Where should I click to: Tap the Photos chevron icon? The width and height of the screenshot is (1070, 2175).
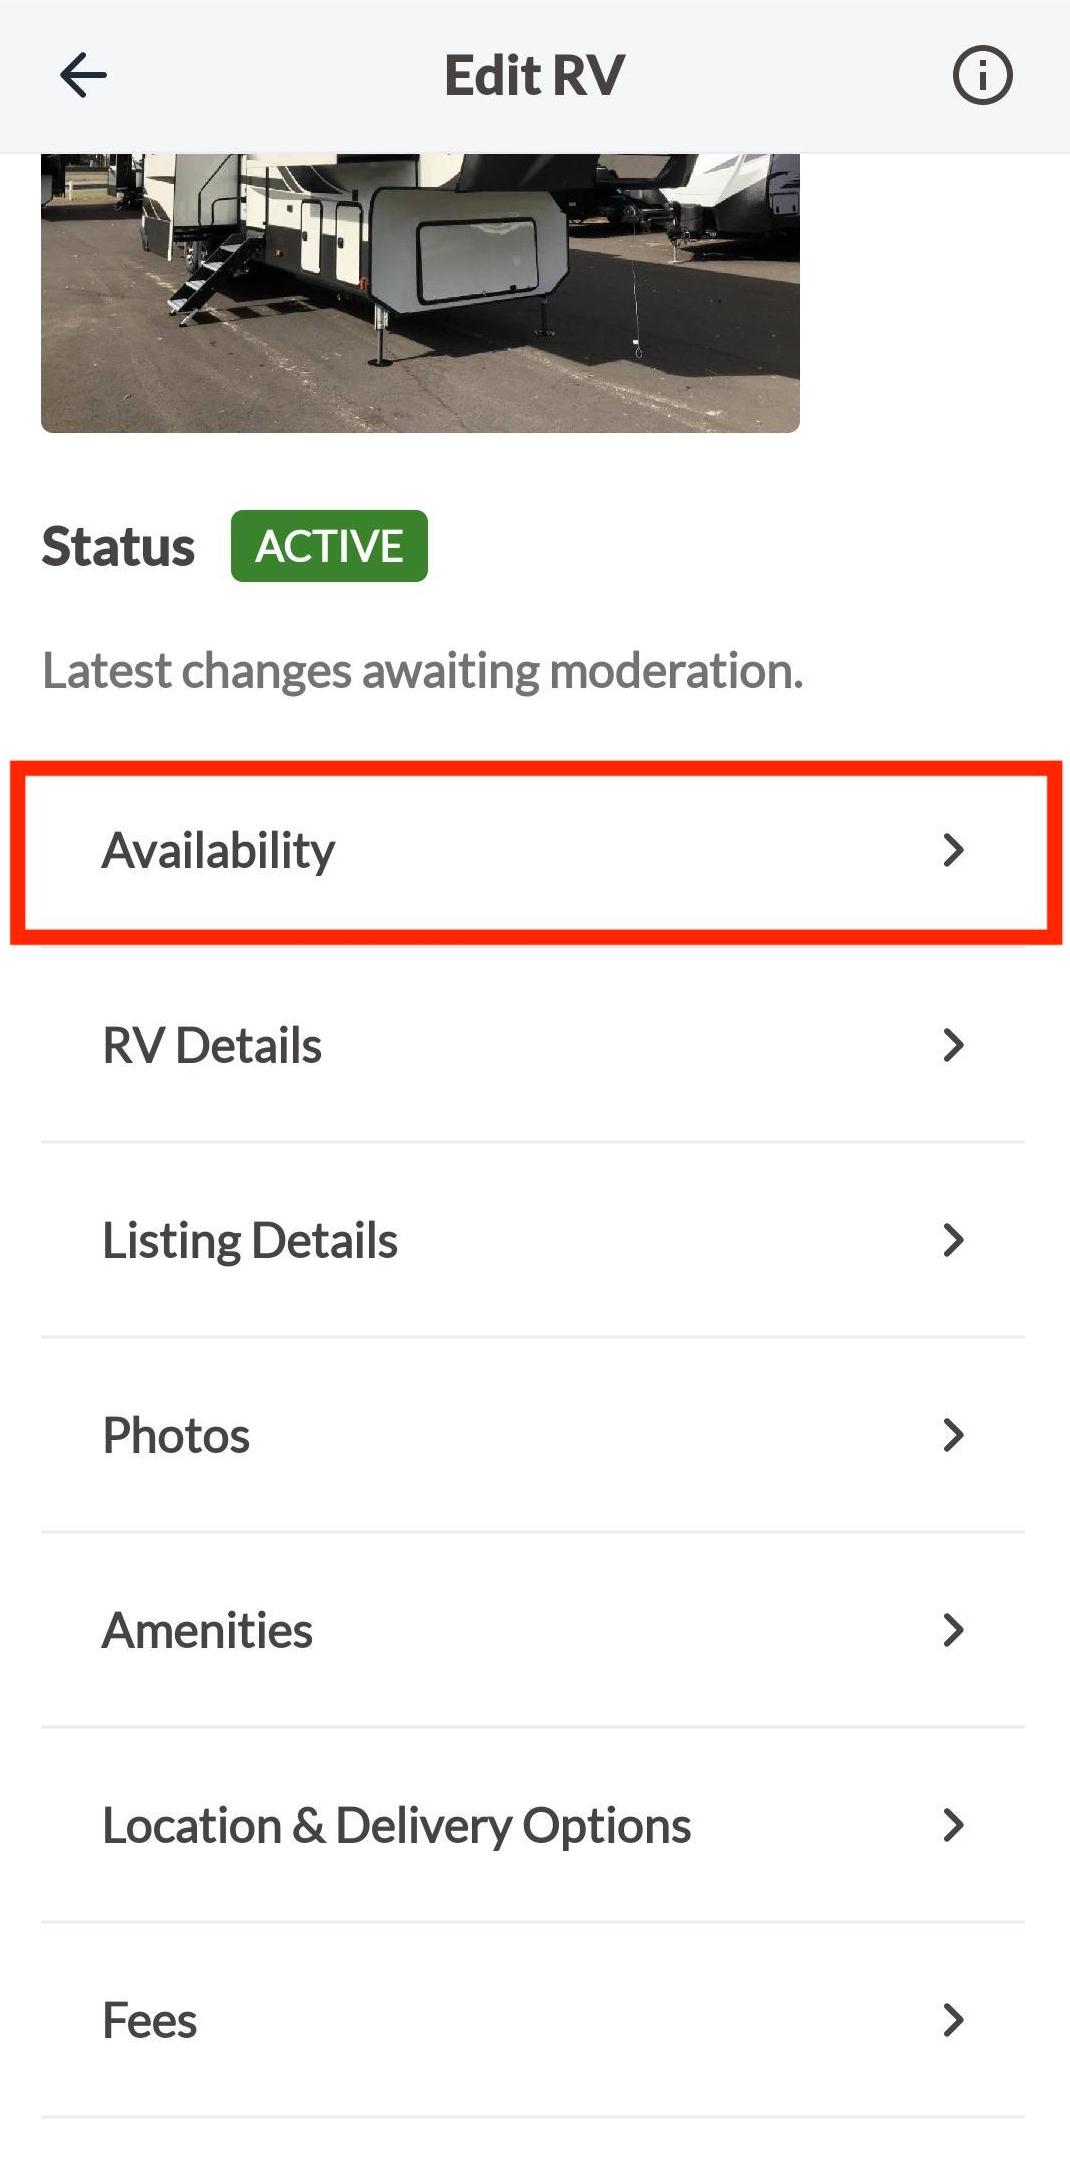click(953, 1436)
